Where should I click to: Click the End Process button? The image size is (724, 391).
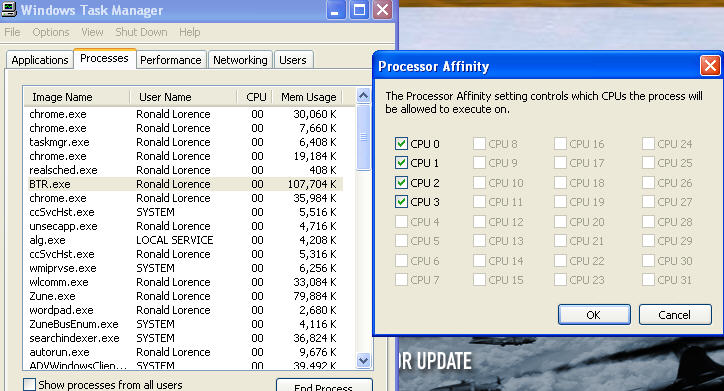(x=324, y=386)
